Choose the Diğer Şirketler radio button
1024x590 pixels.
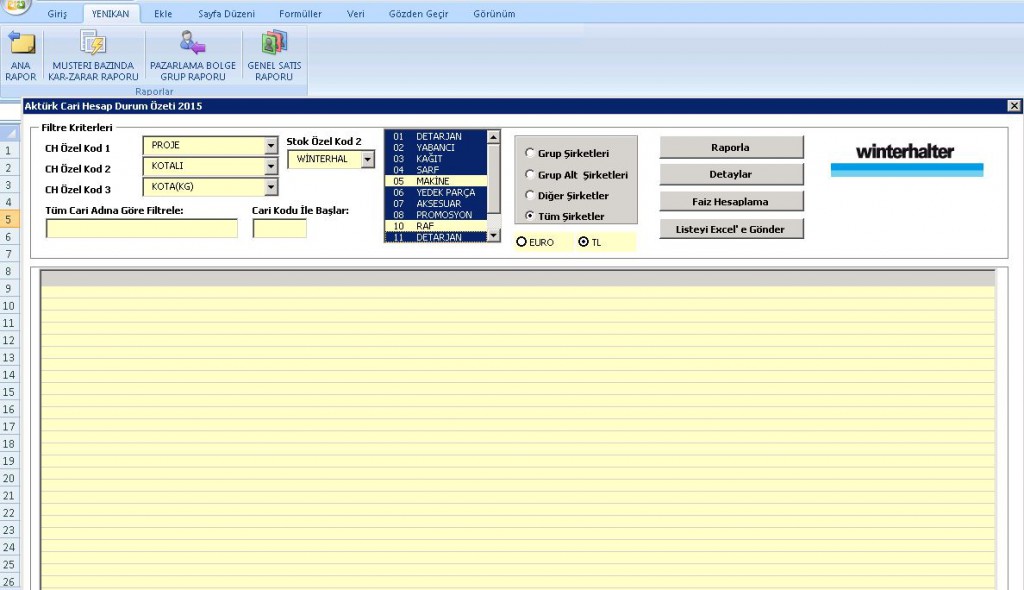tap(530, 195)
